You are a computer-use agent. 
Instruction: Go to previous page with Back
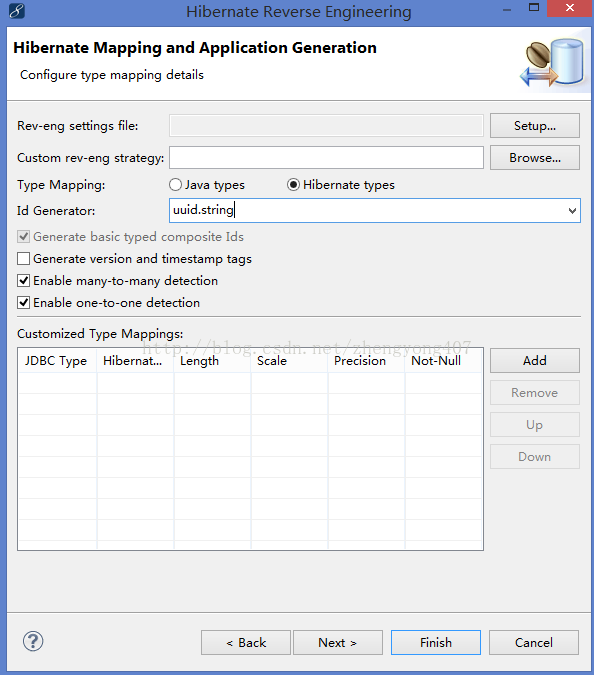point(246,643)
